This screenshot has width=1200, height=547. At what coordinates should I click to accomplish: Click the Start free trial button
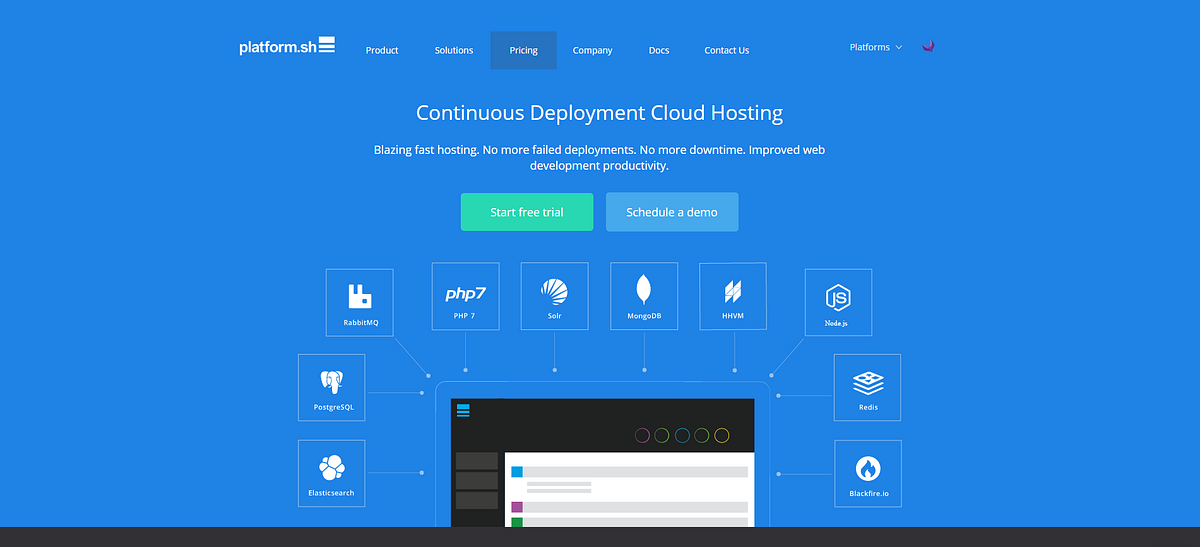tap(527, 212)
